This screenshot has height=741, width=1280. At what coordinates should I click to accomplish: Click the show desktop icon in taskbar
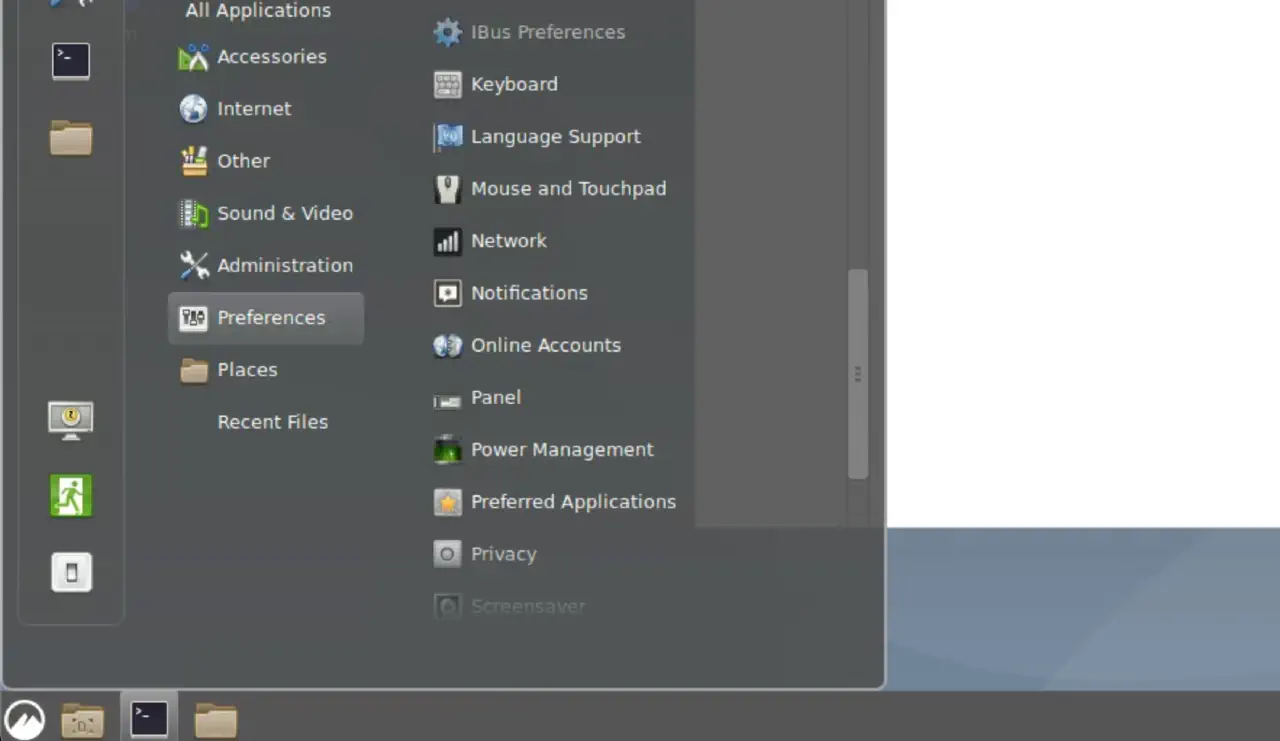[x=83, y=719]
